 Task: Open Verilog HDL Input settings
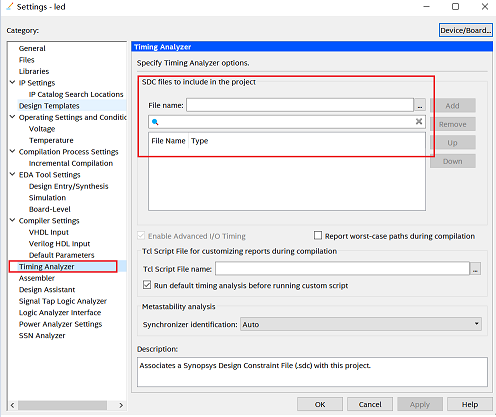coord(59,244)
